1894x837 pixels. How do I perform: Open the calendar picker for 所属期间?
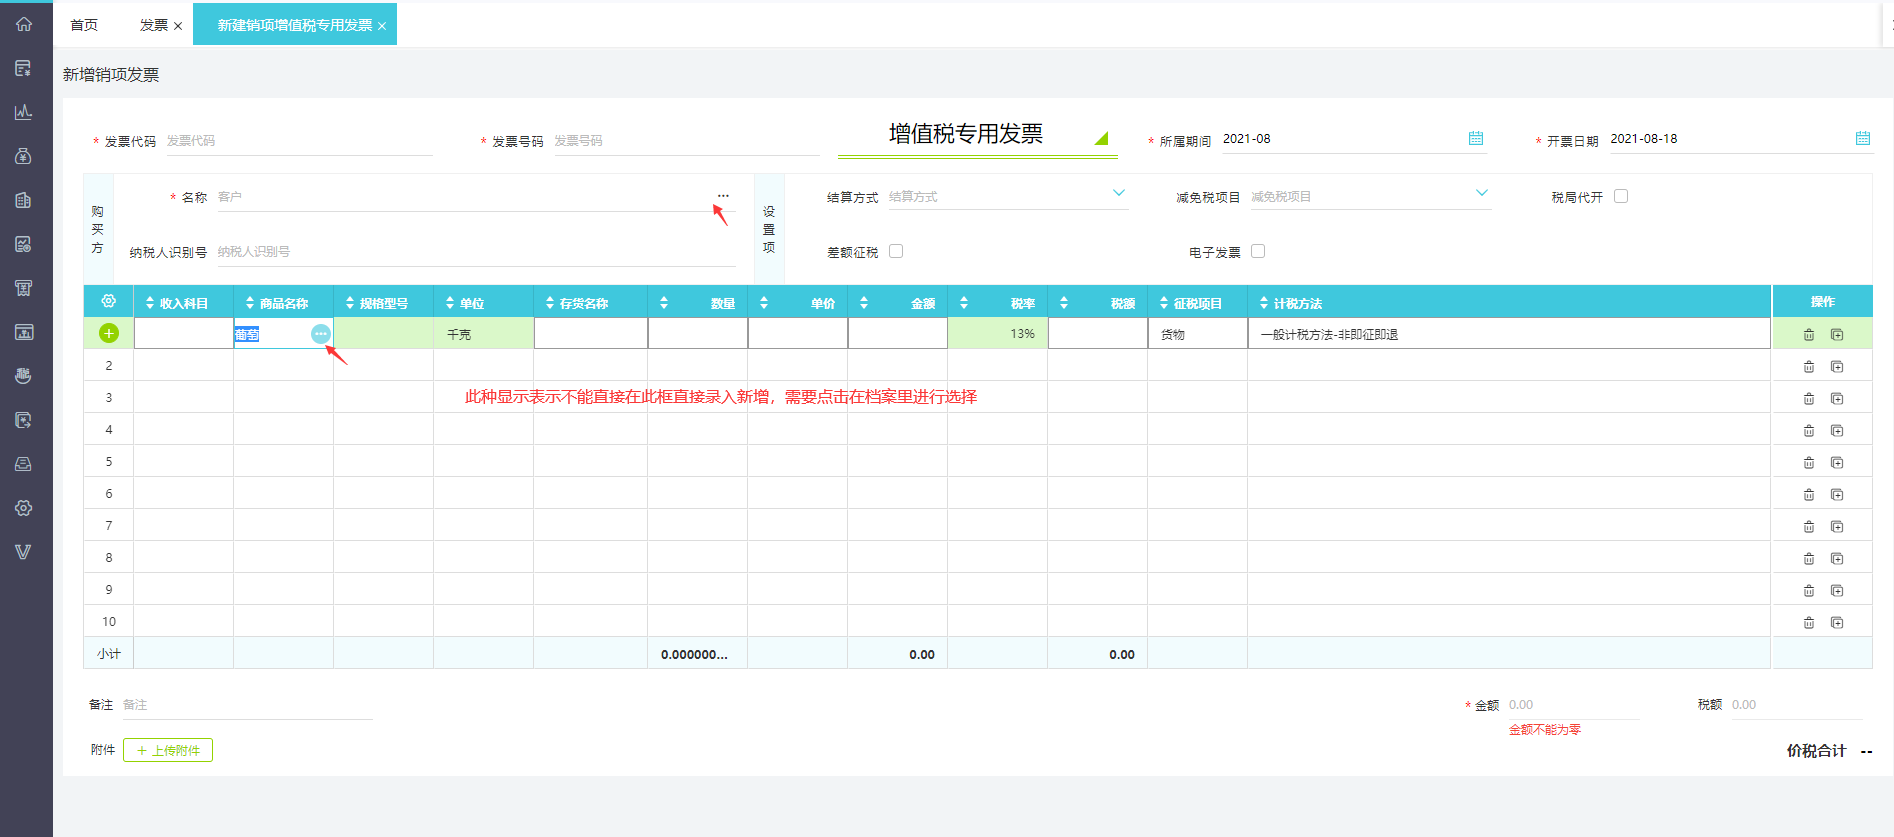point(1476,138)
